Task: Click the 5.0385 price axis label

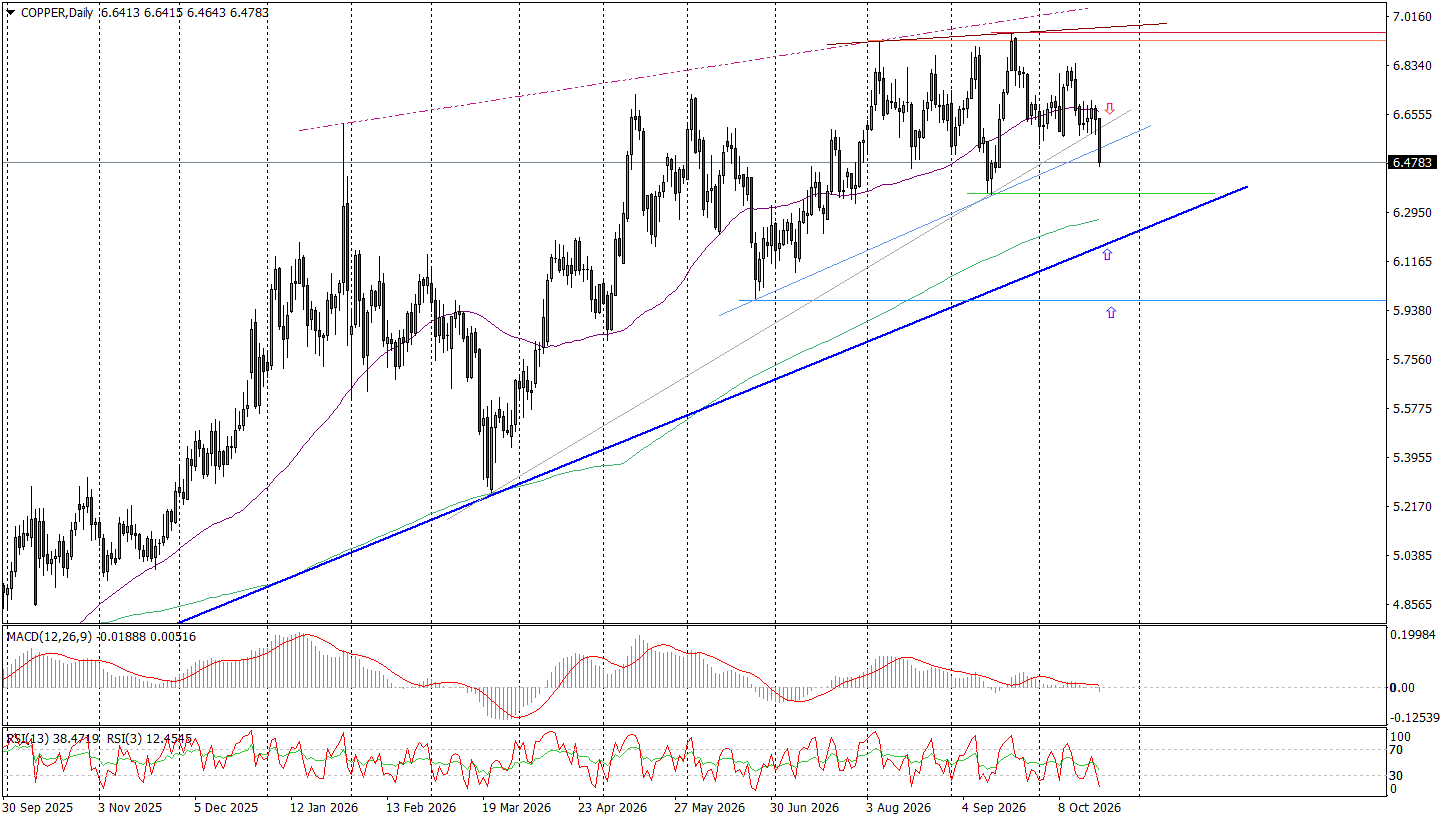Action: [1412, 556]
